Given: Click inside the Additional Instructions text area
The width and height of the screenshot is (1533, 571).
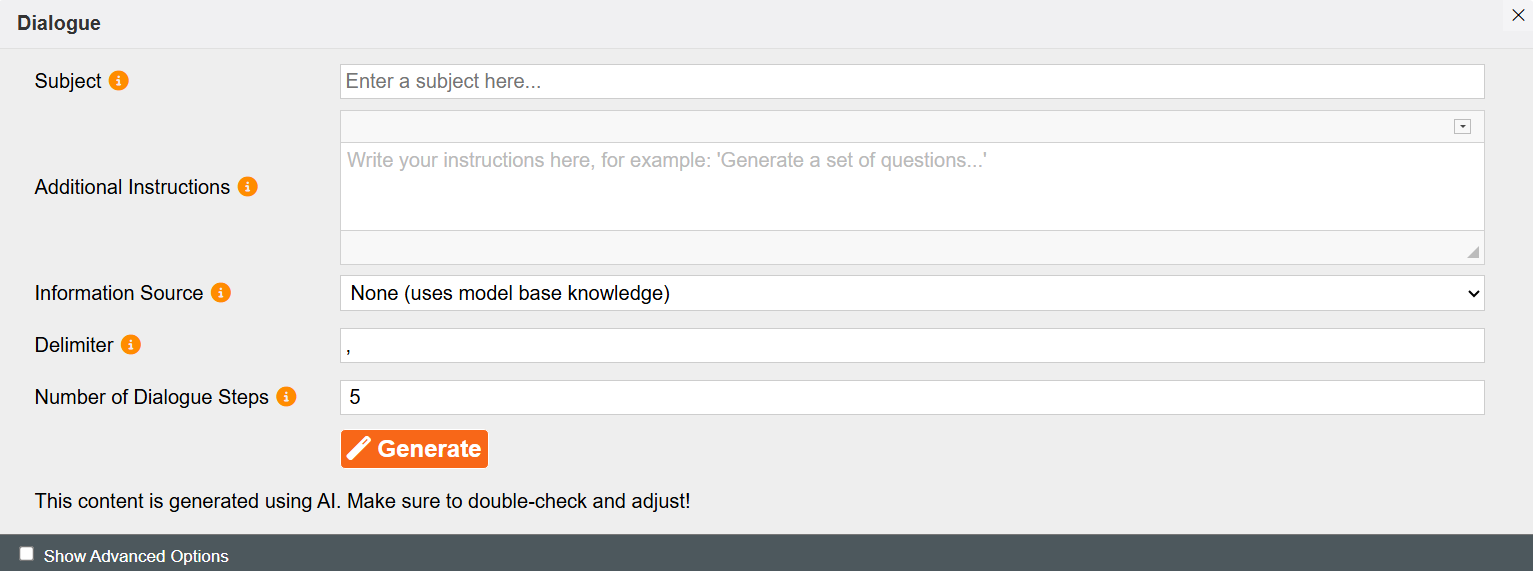Looking at the screenshot, I should [x=912, y=187].
